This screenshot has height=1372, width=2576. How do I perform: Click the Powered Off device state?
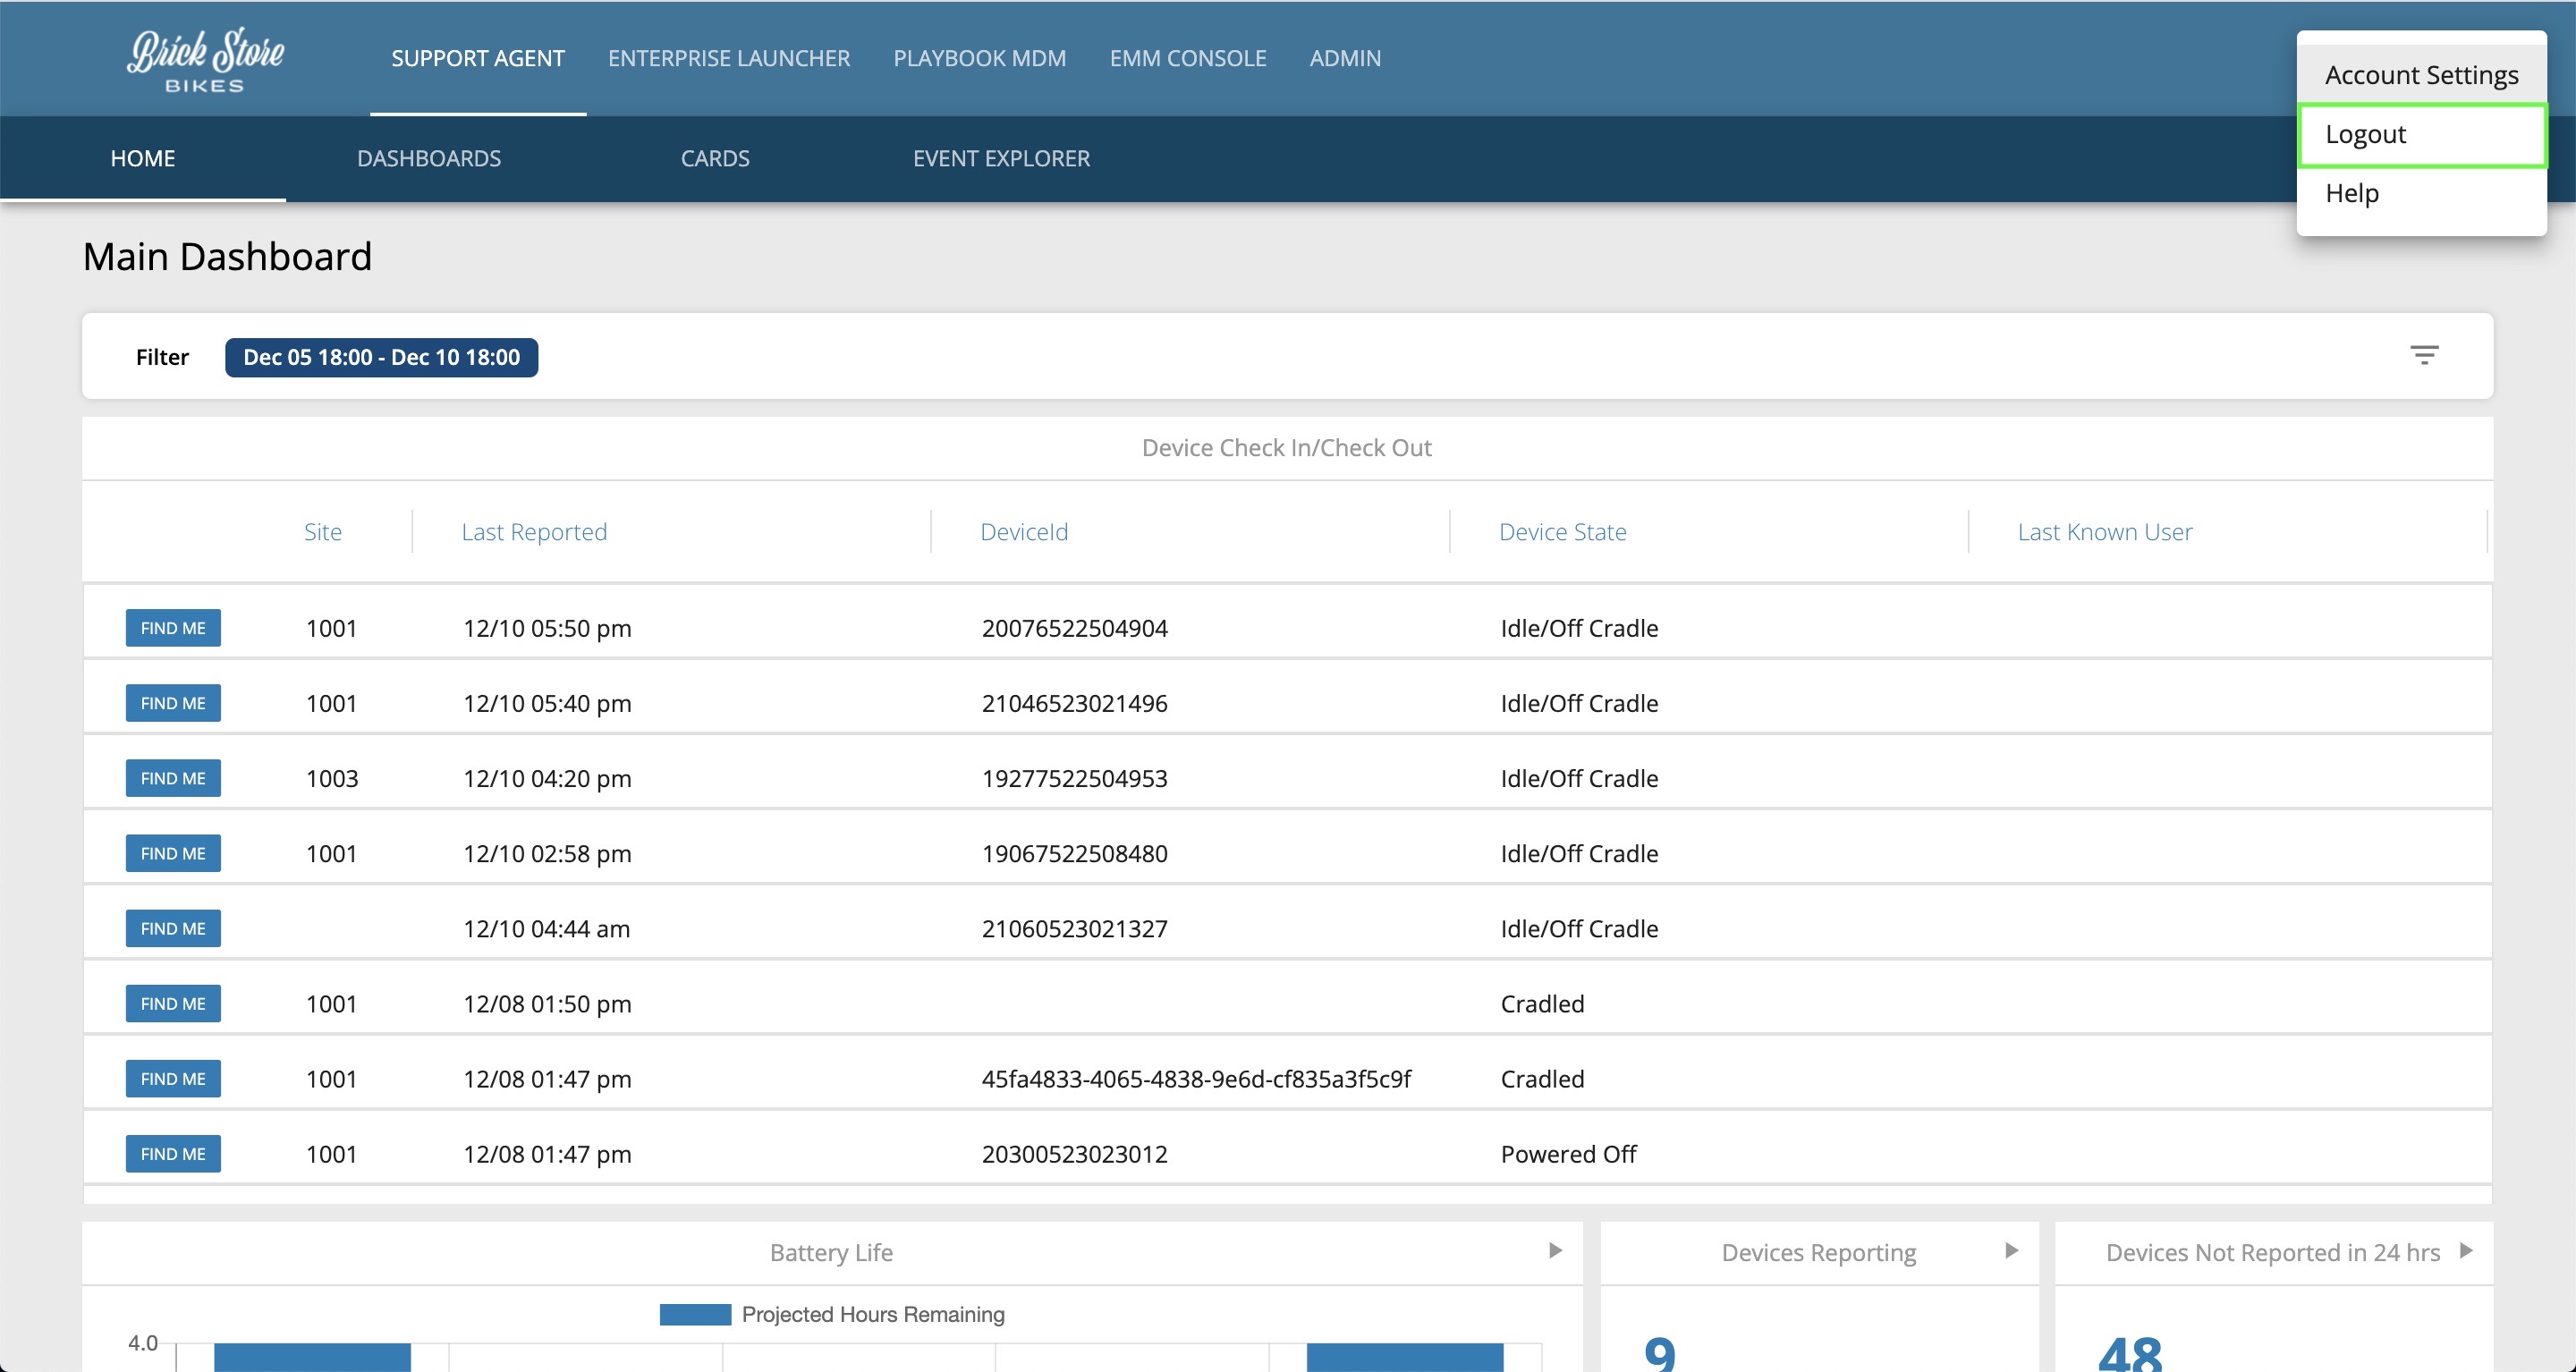(x=1568, y=1153)
